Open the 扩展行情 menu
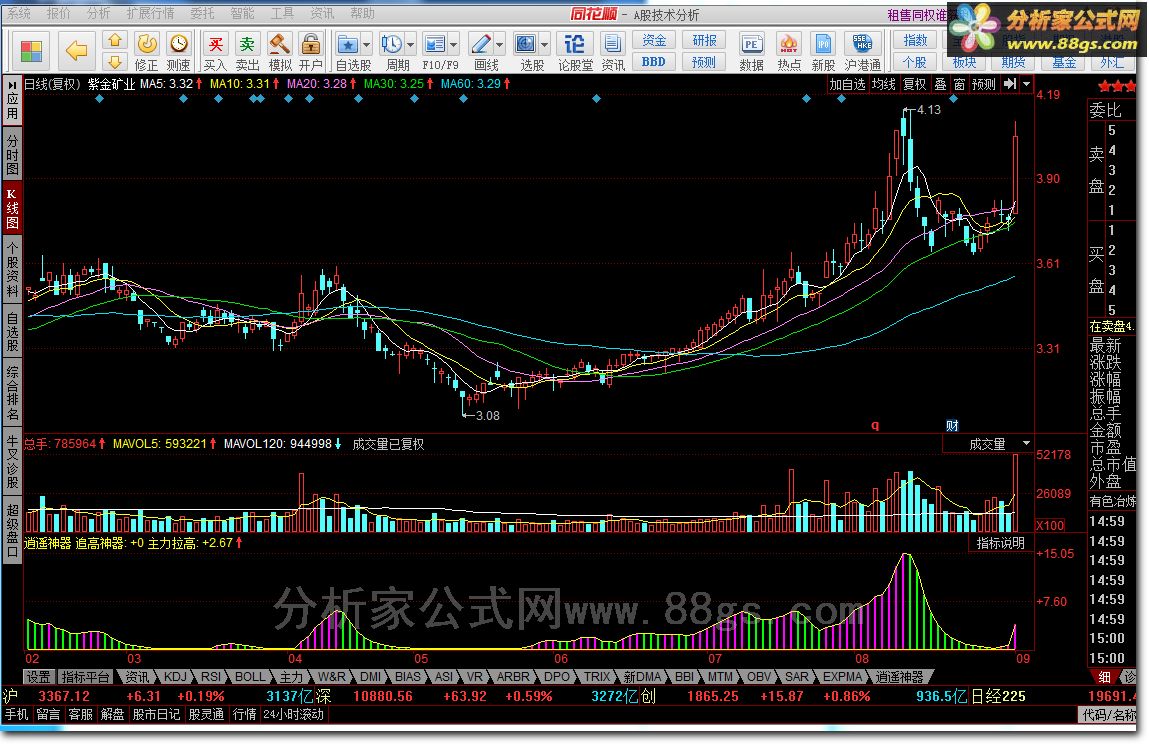1149x744 pixels. pyautogui.click(x=150, y=13)
